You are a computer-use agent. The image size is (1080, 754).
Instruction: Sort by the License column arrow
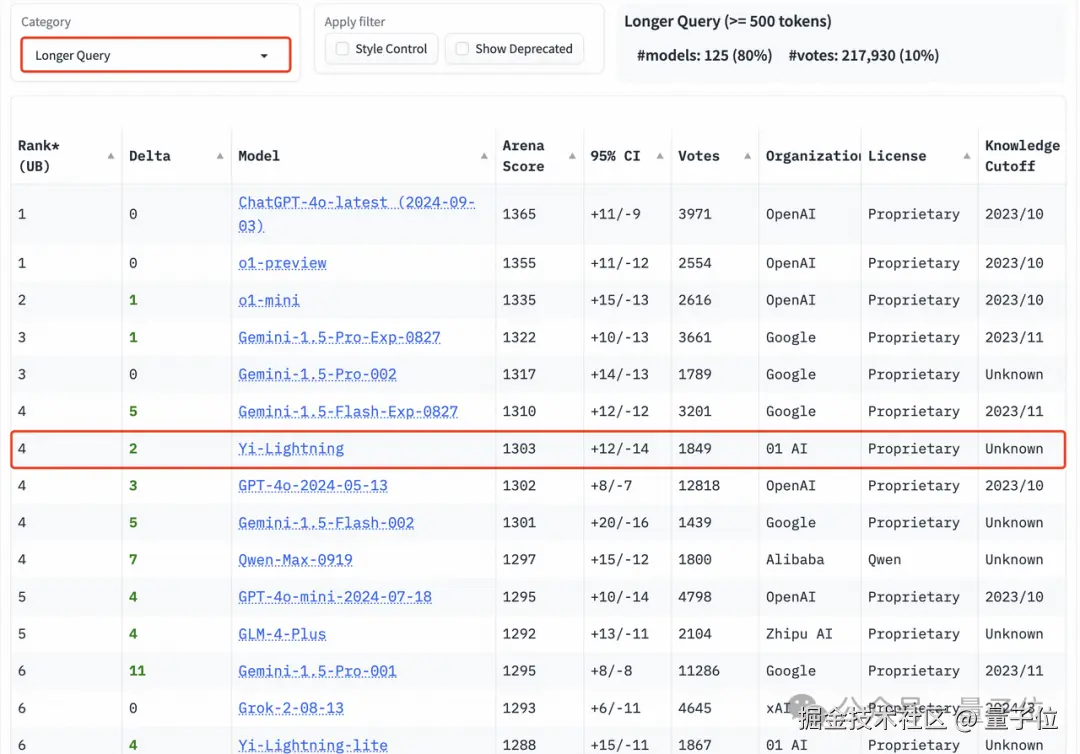[967, 156]
